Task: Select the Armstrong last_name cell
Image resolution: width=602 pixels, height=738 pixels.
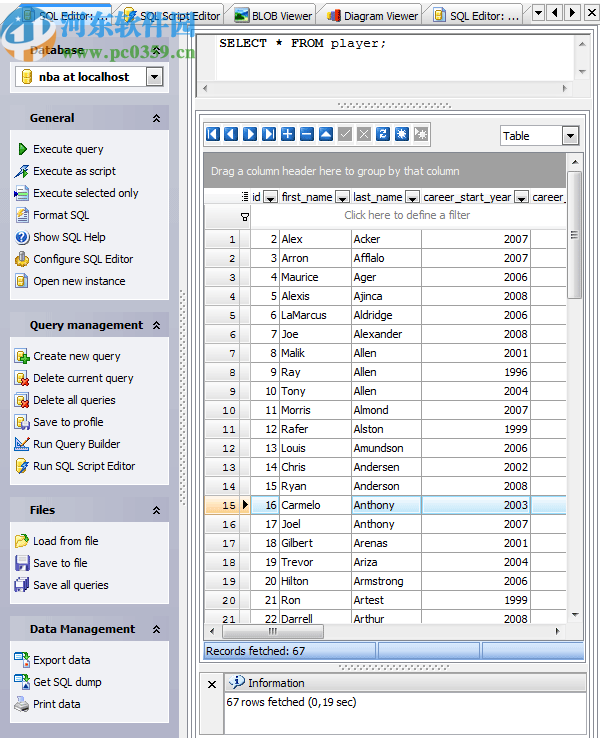Action: coord(386,581)
